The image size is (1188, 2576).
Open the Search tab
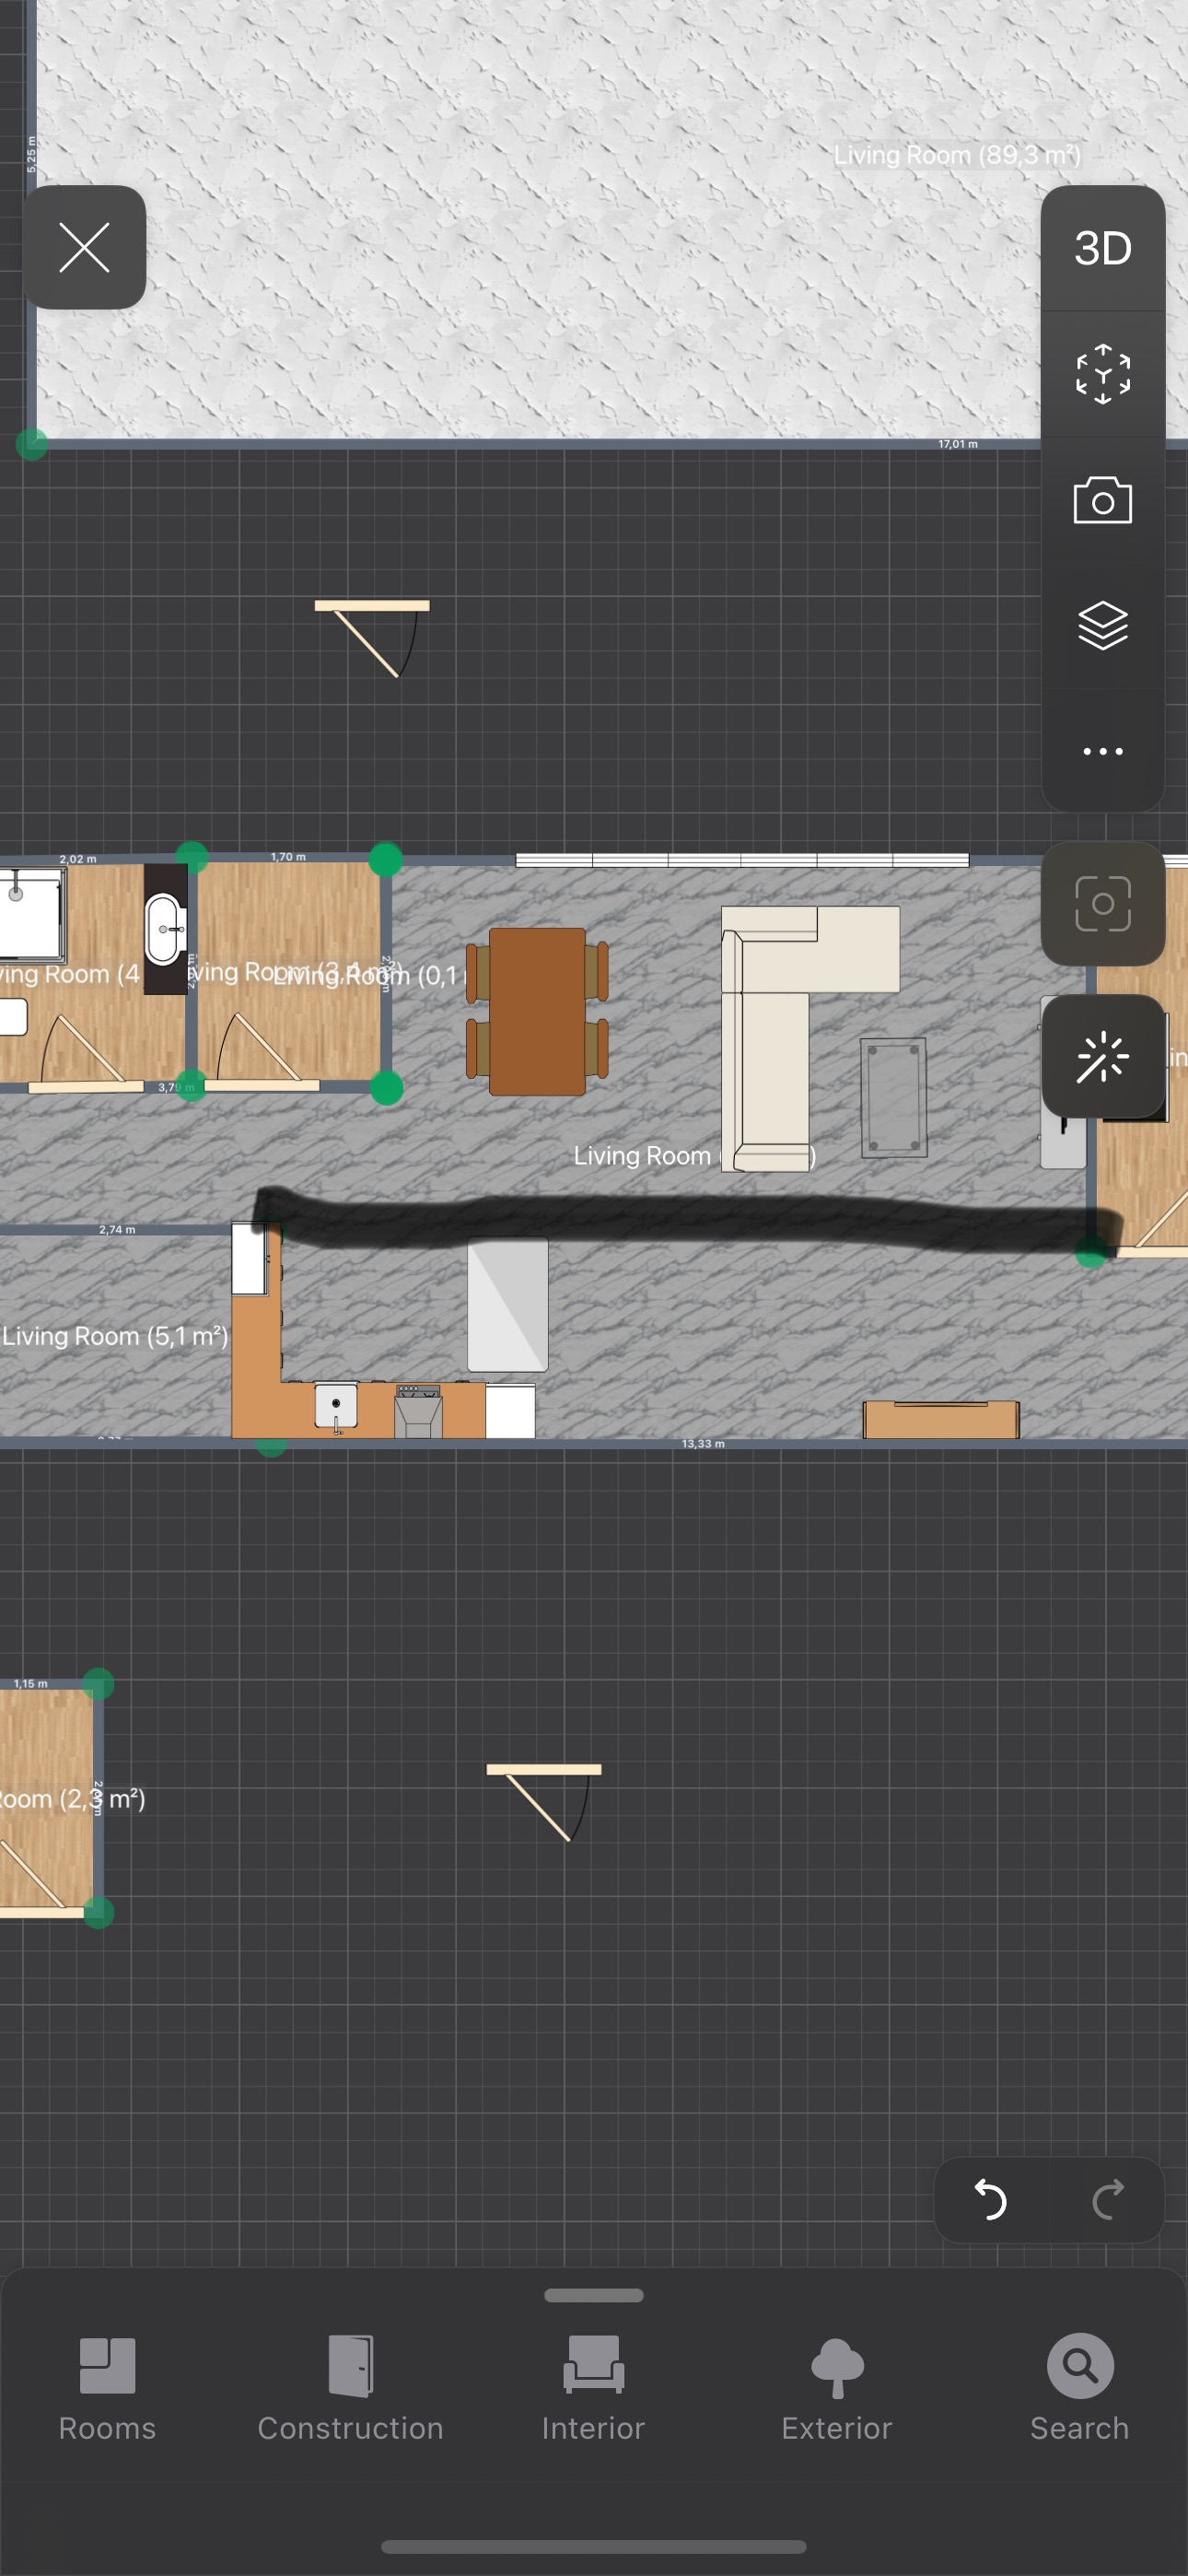(x=1079, y=2388)
